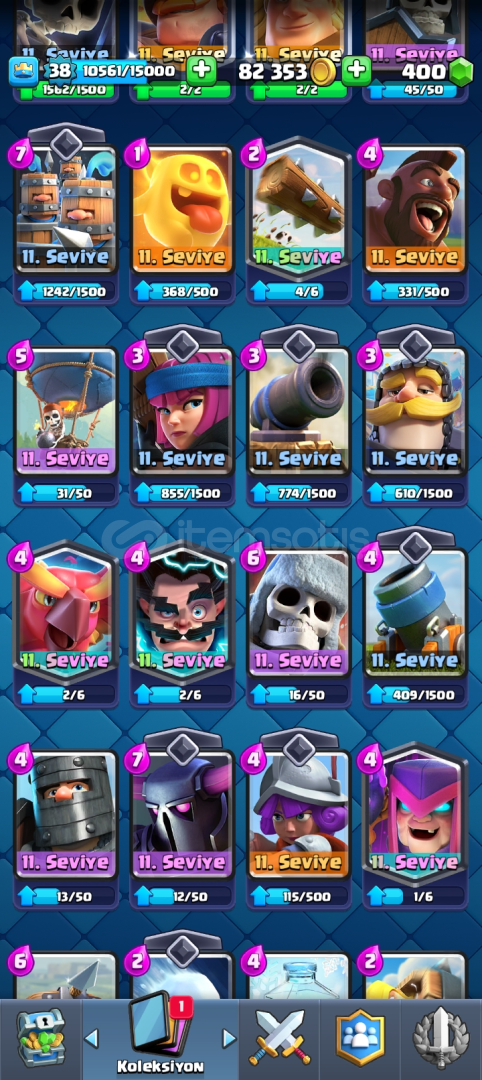Tap the gold coin icon
Image resolution: width=482 pixels, height=1080 pixels.
322,71
